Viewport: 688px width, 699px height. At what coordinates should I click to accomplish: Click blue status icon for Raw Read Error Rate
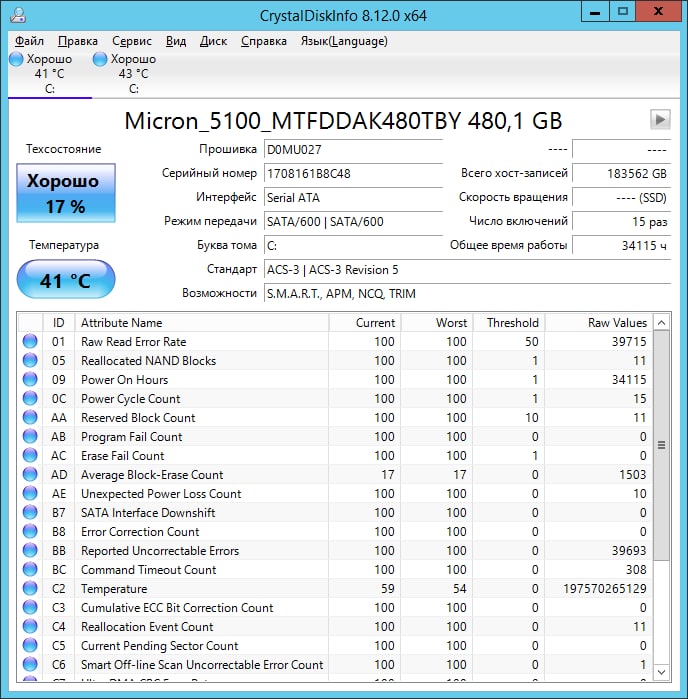30,341
